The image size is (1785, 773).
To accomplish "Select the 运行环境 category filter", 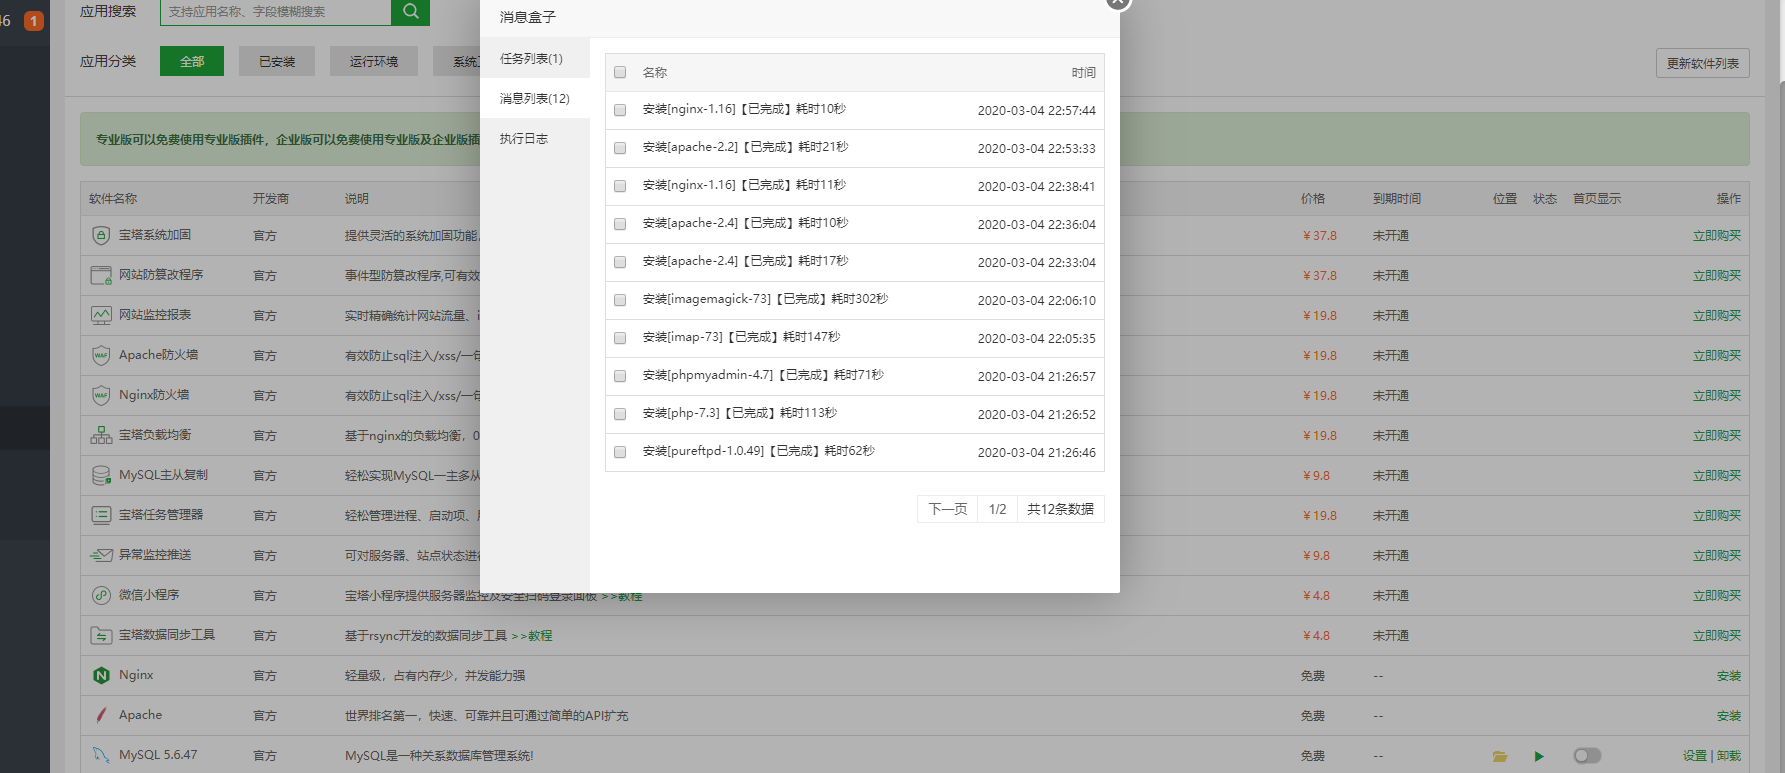I will point(374,61).
